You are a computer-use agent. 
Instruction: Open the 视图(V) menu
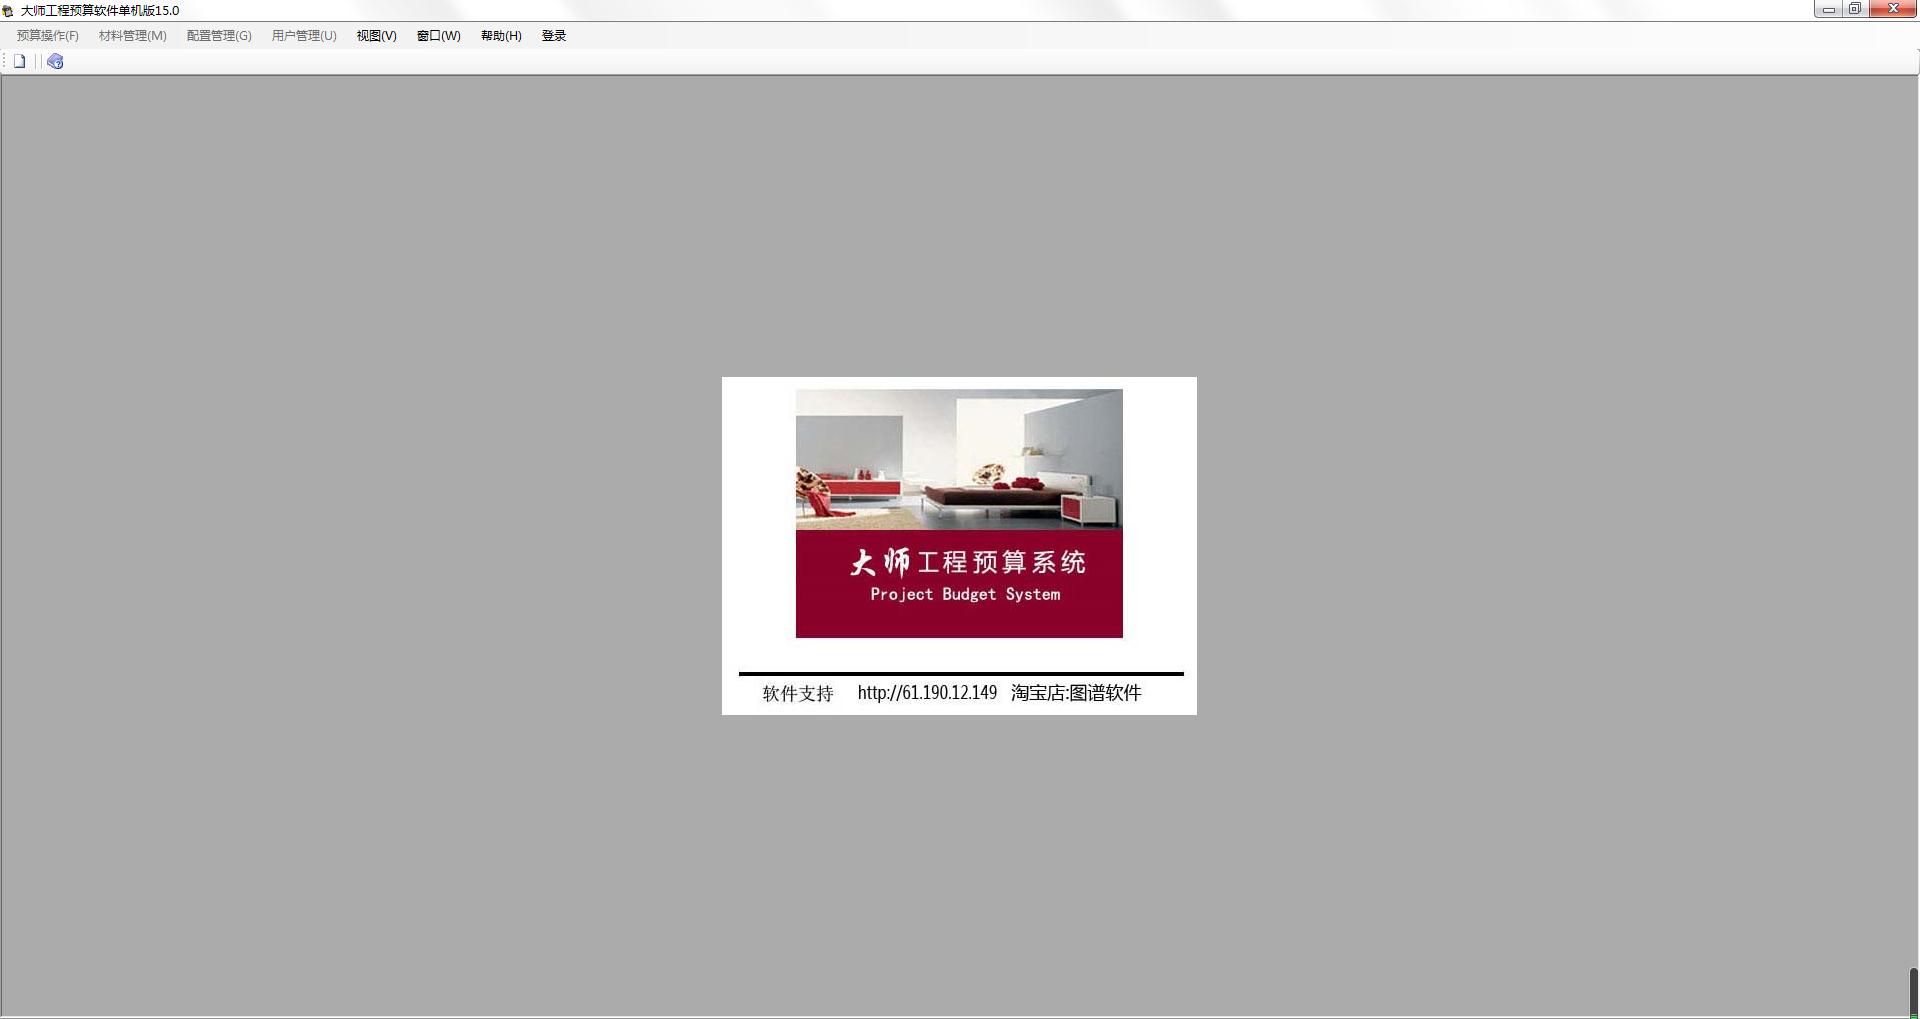tap(376, 36)
